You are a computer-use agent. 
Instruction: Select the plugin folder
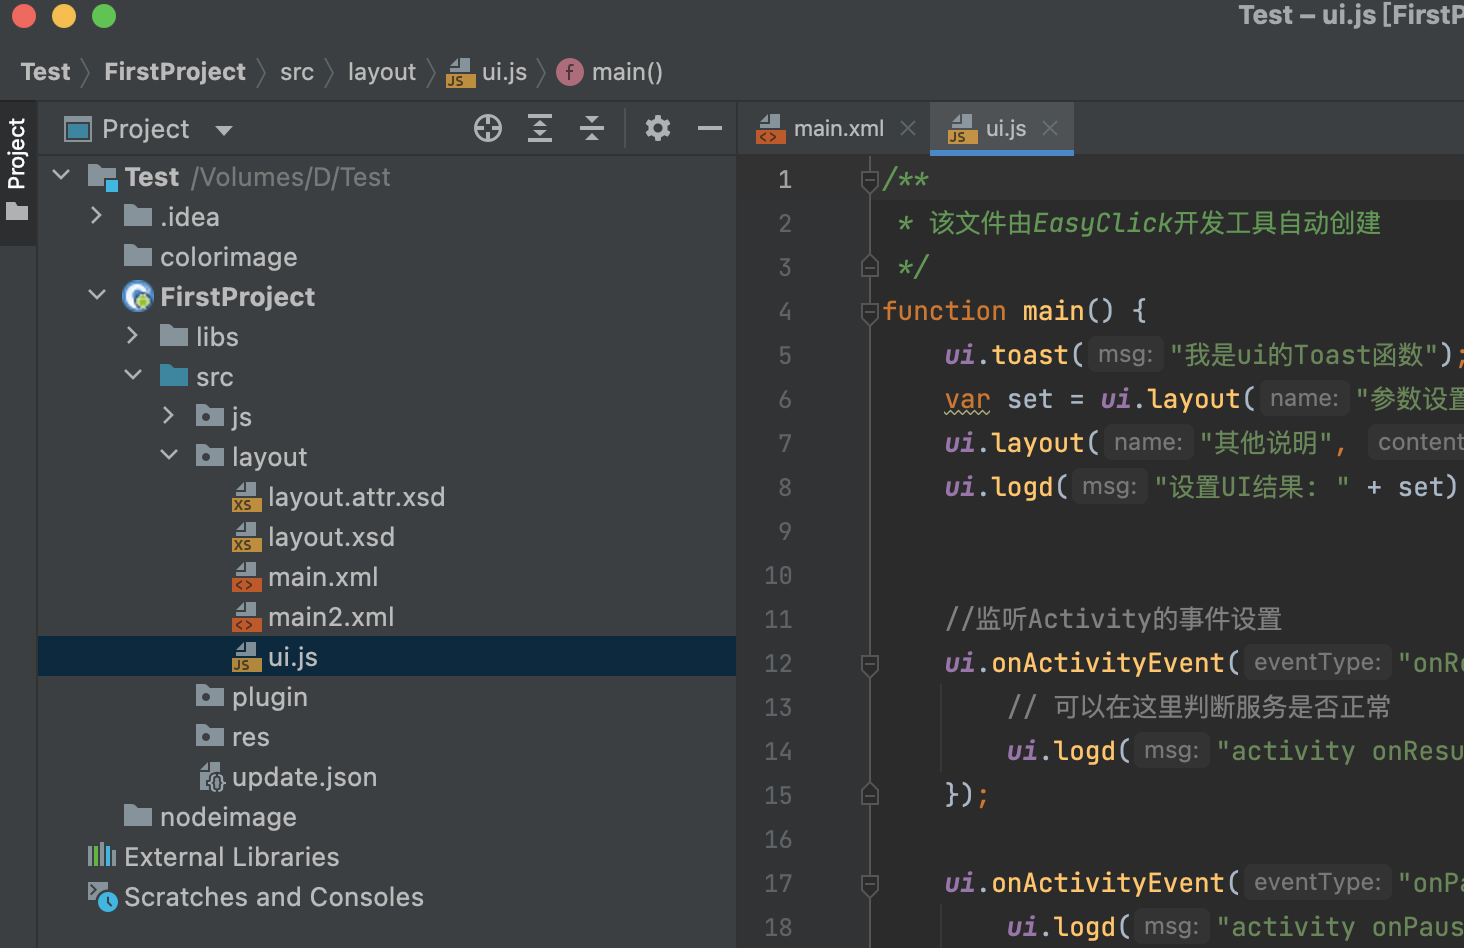tap(270, 697)
